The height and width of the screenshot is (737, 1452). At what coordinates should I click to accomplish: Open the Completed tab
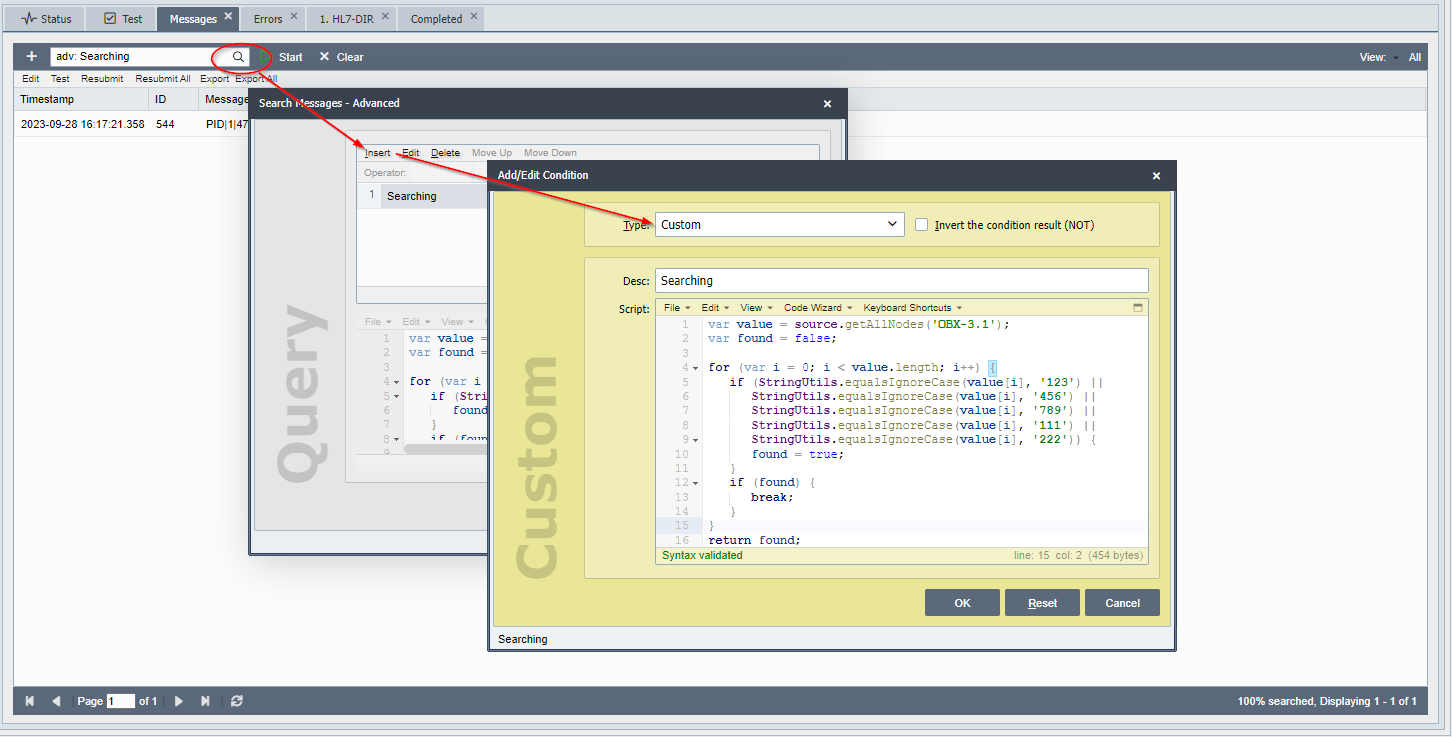pos(436,19)
